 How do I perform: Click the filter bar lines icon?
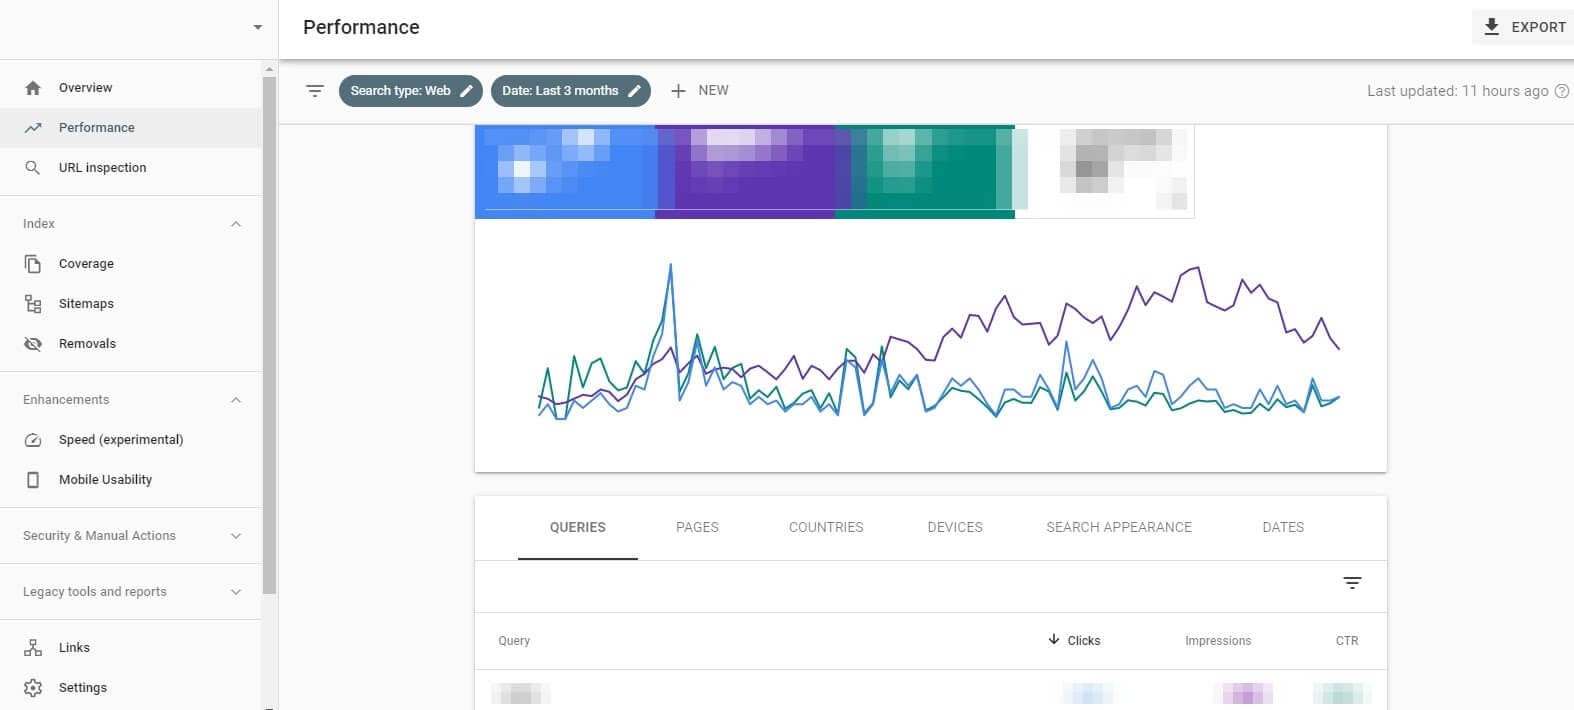pyautogui.click(x=315, y=91)
